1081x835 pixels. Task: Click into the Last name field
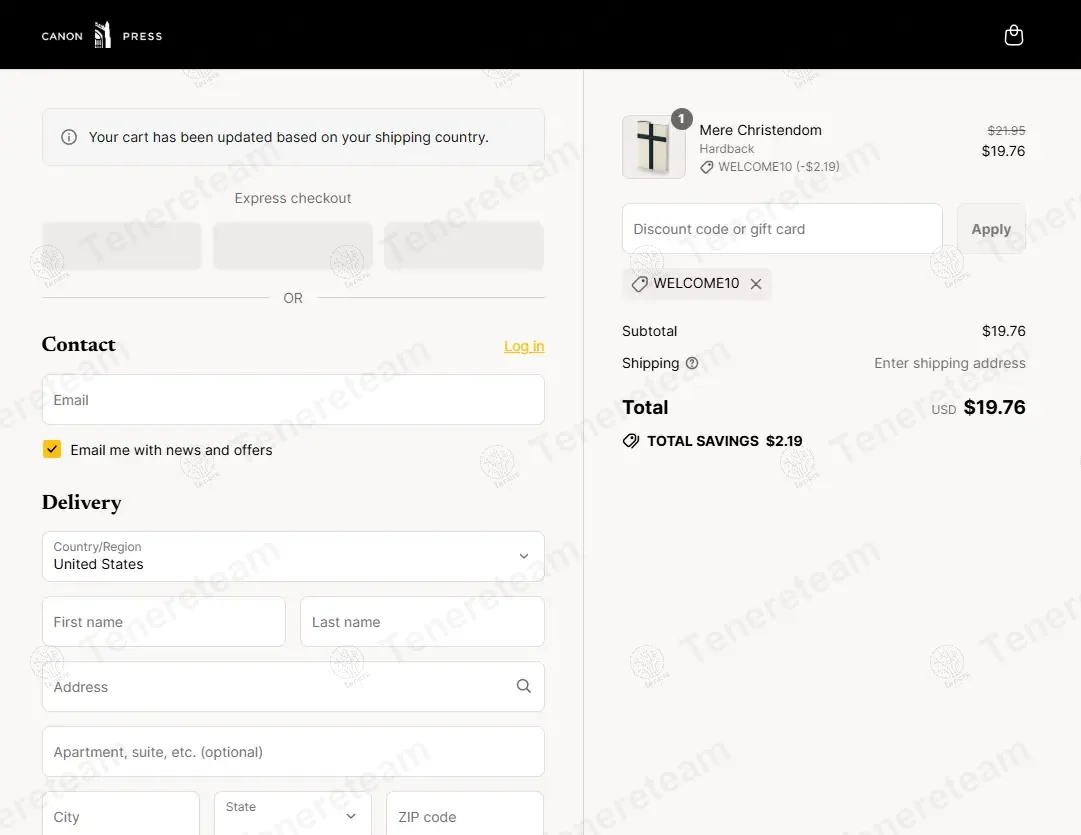coord(422,622)
